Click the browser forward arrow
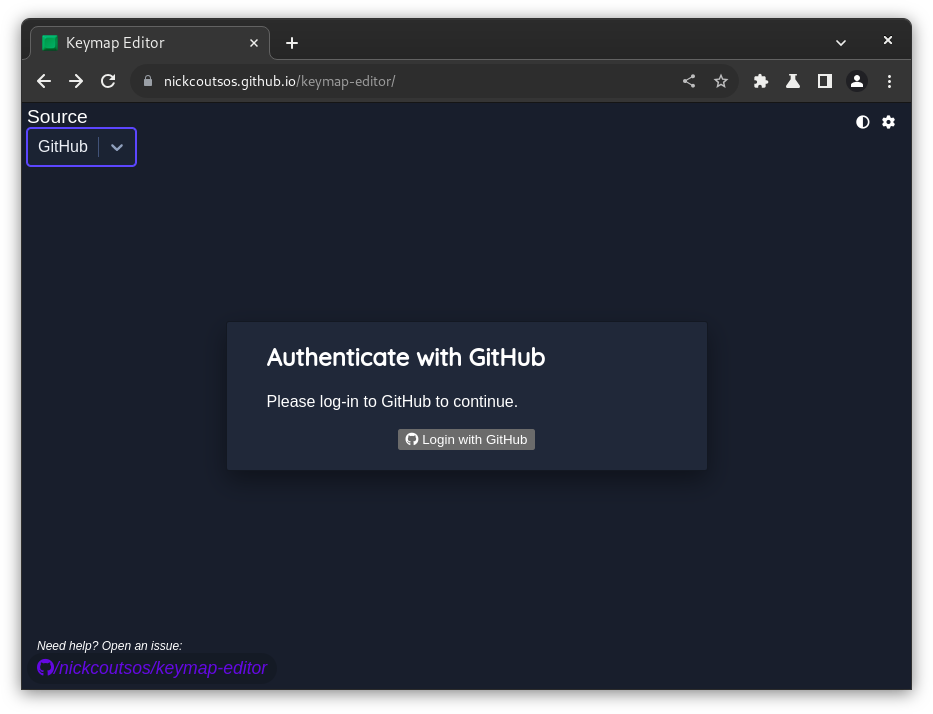 point(76,81)
